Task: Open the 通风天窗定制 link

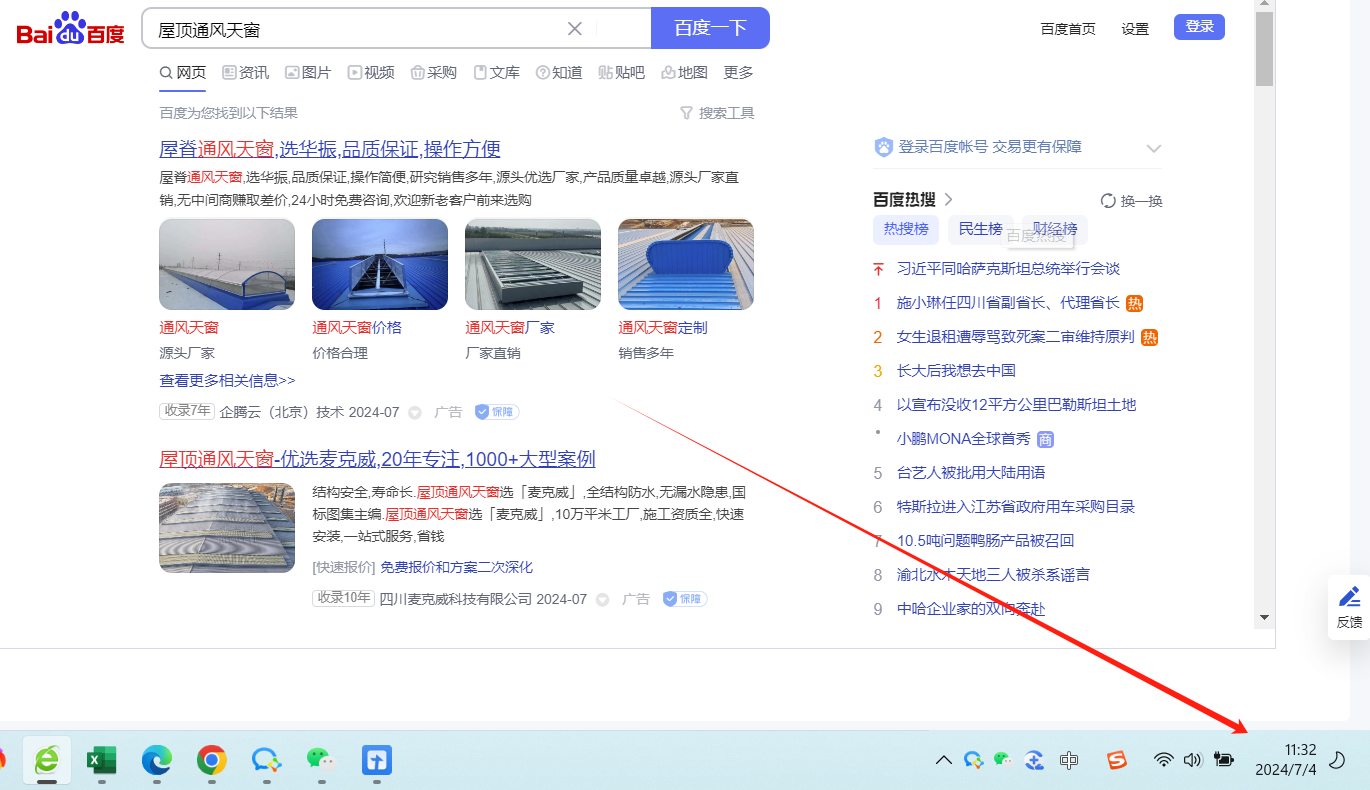Action: click(x=663, y=327)
